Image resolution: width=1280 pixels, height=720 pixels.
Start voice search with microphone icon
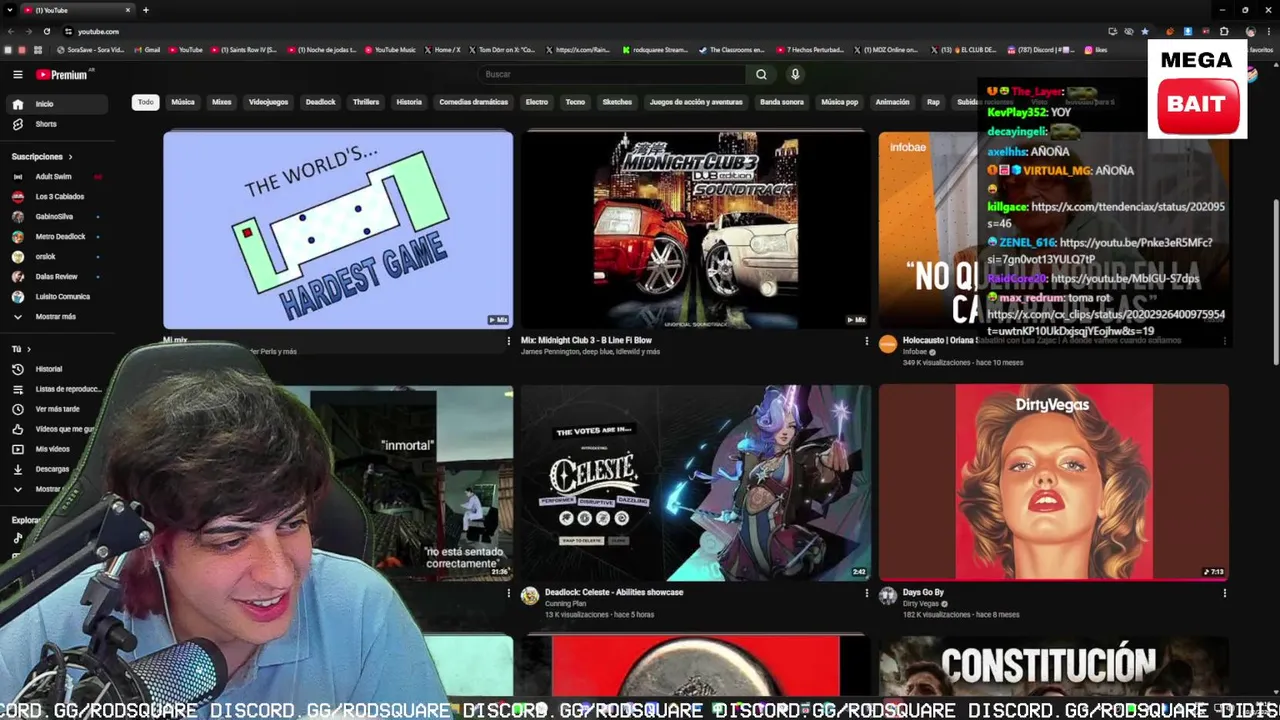[x=795, y=74]
